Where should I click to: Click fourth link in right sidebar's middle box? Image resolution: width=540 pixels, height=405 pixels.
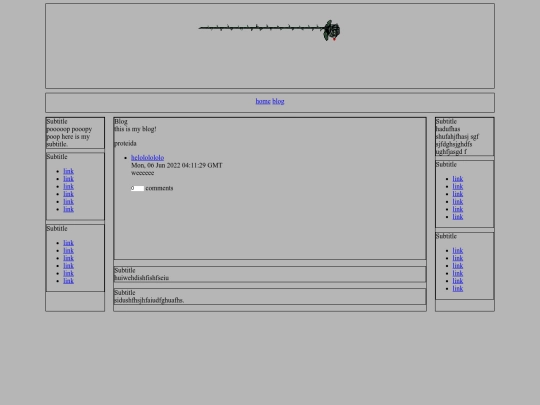click(x=458, y=201)
